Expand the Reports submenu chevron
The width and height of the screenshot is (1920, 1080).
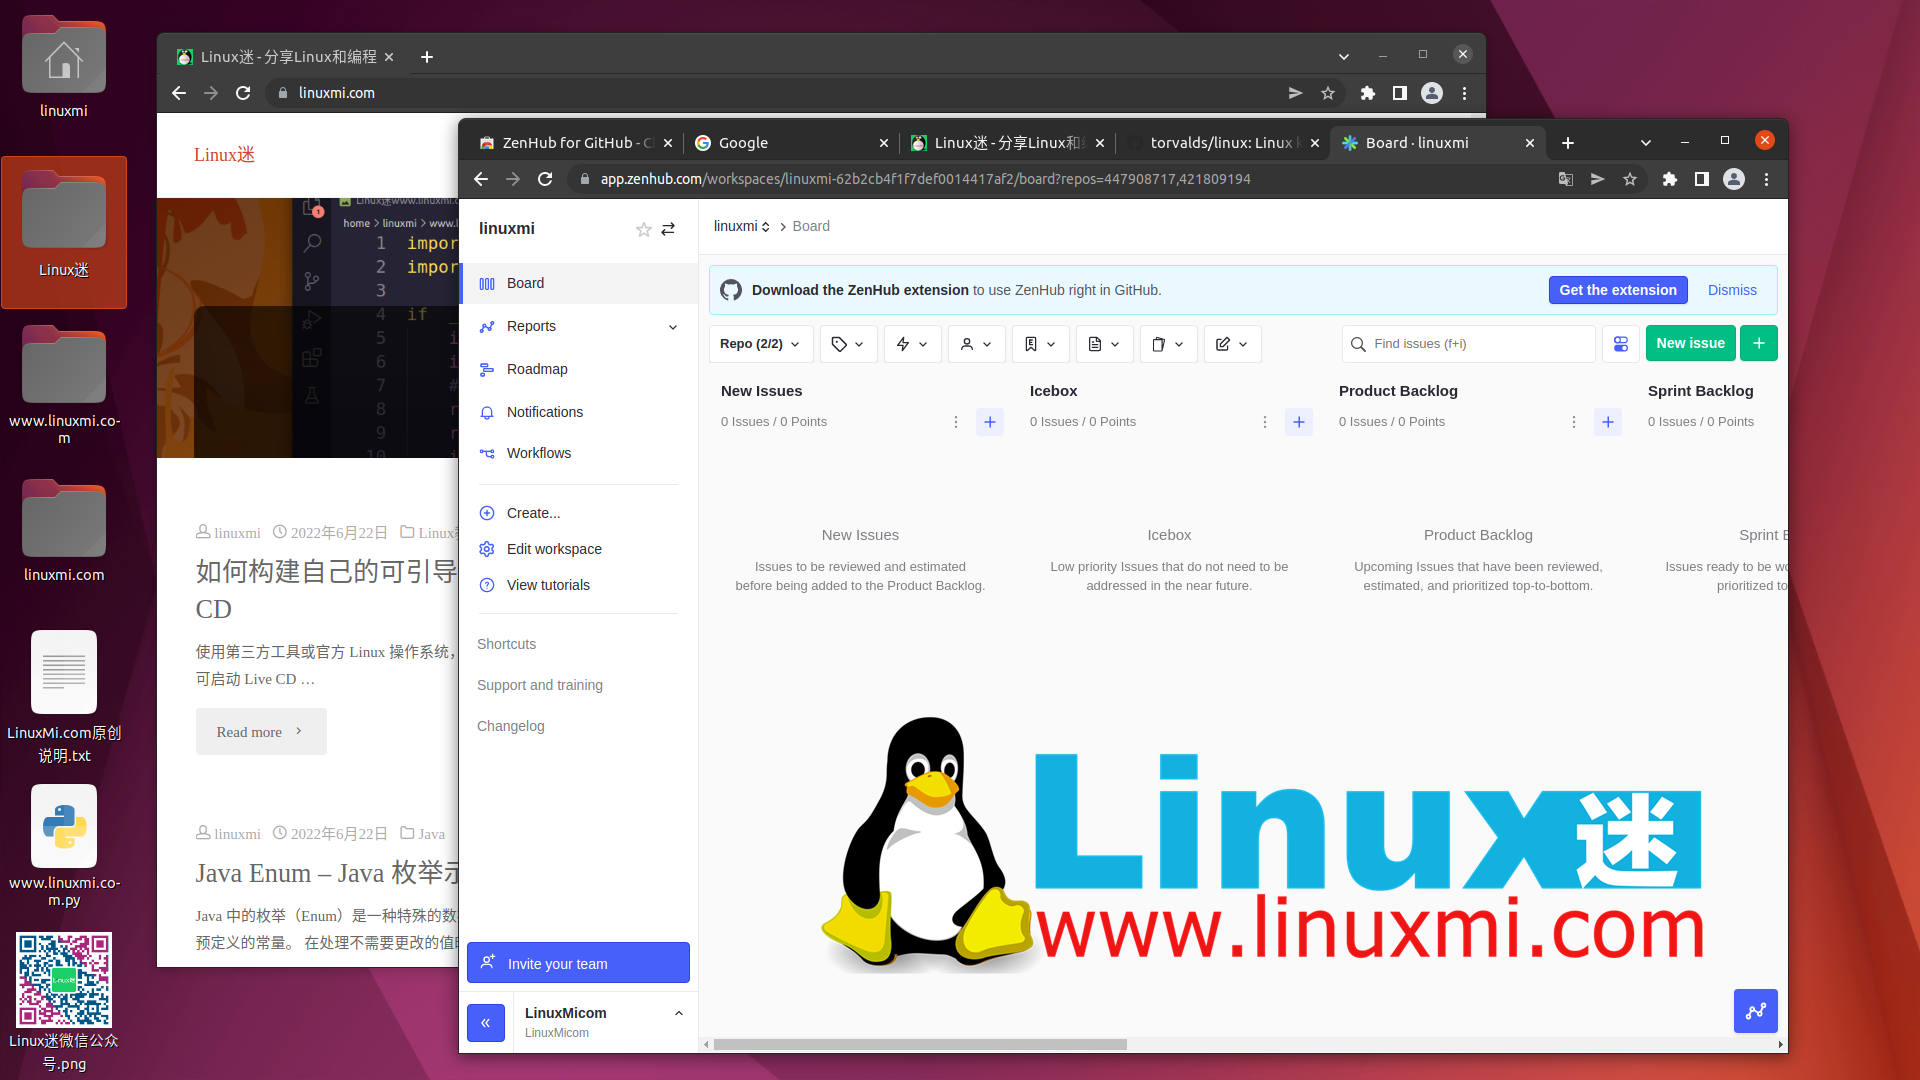[673, 327]
